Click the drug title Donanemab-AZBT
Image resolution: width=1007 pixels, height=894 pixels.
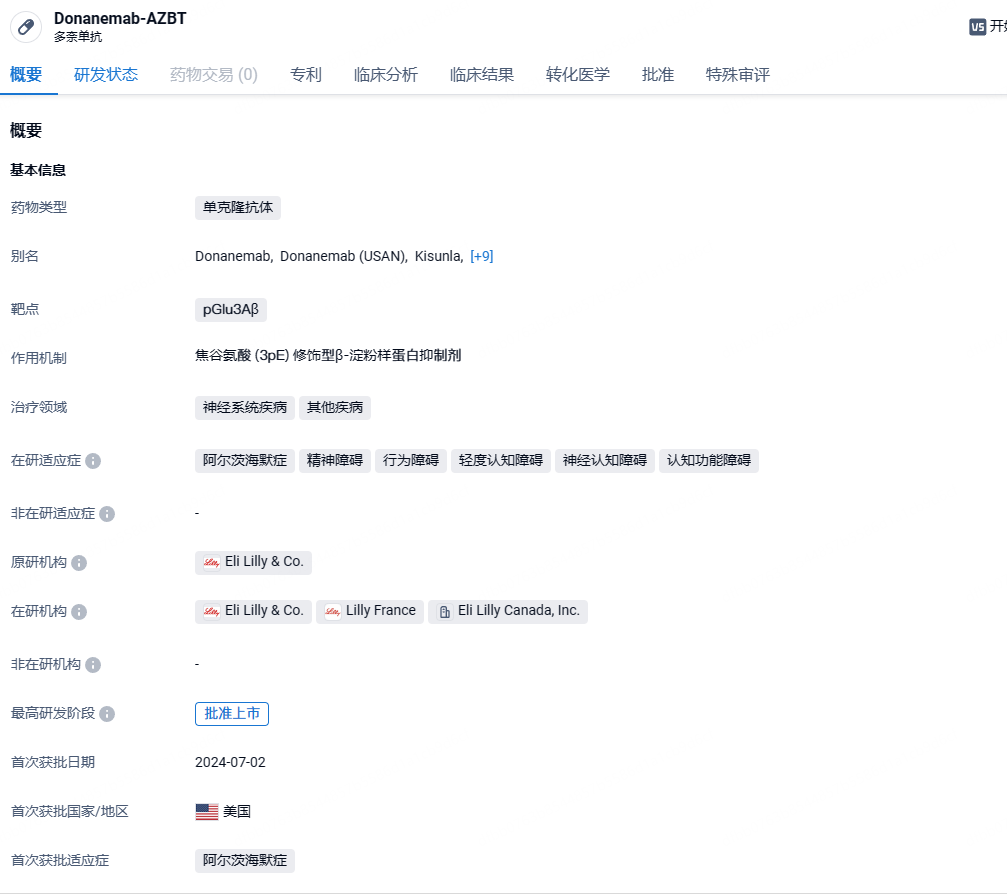[x=120, y=19]
